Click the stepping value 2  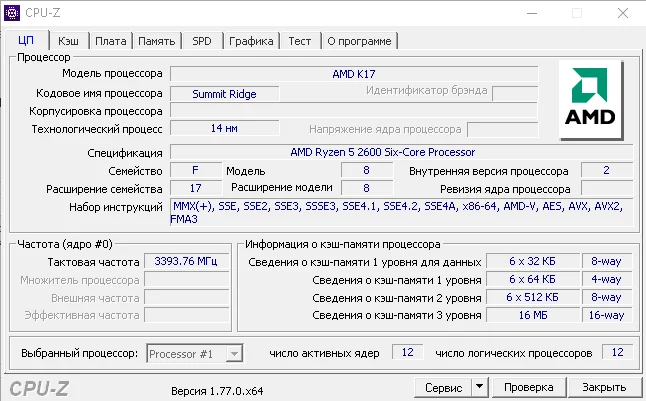[x=606, y=170]
